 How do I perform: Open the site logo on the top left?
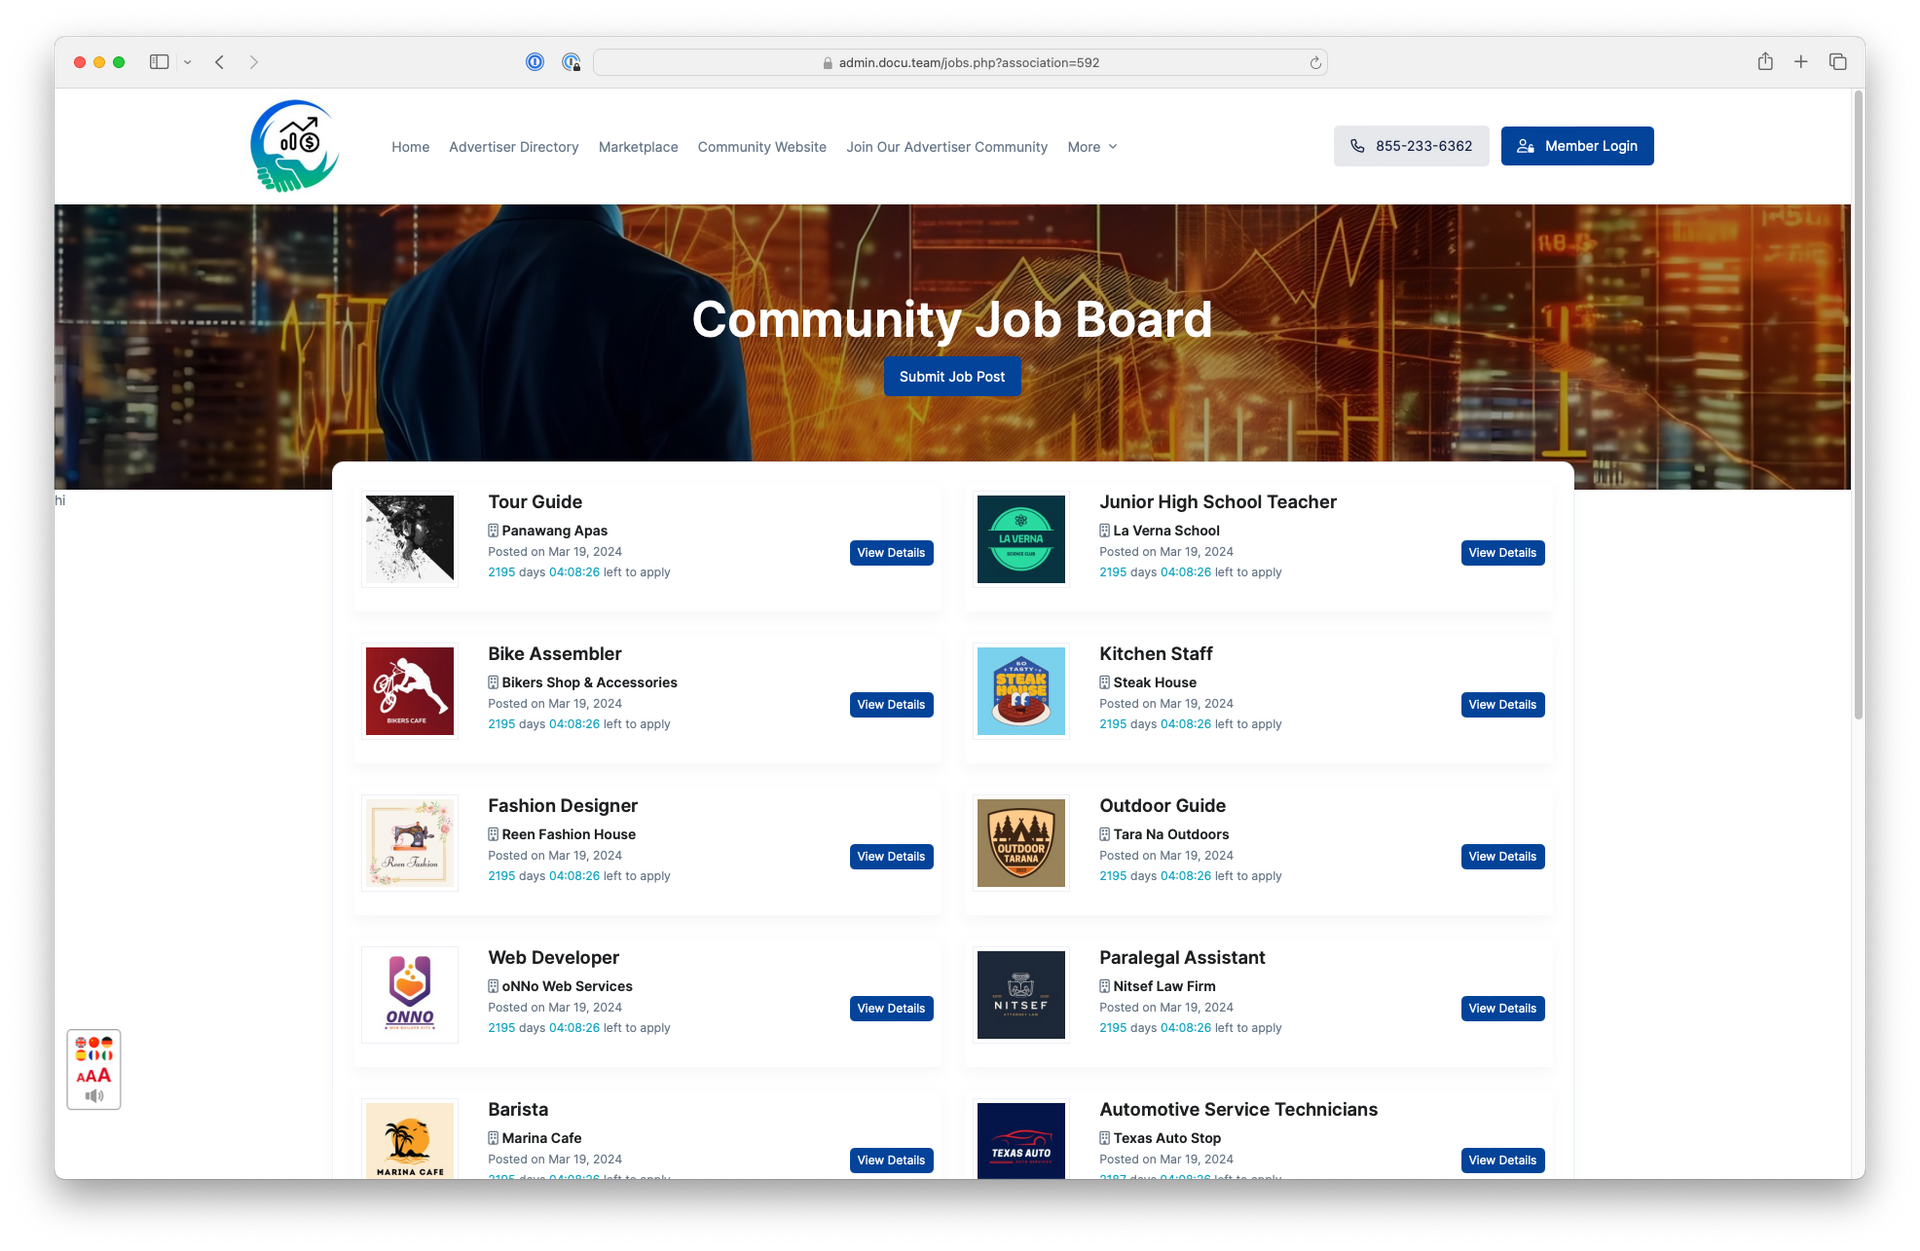tap(294, 145)
